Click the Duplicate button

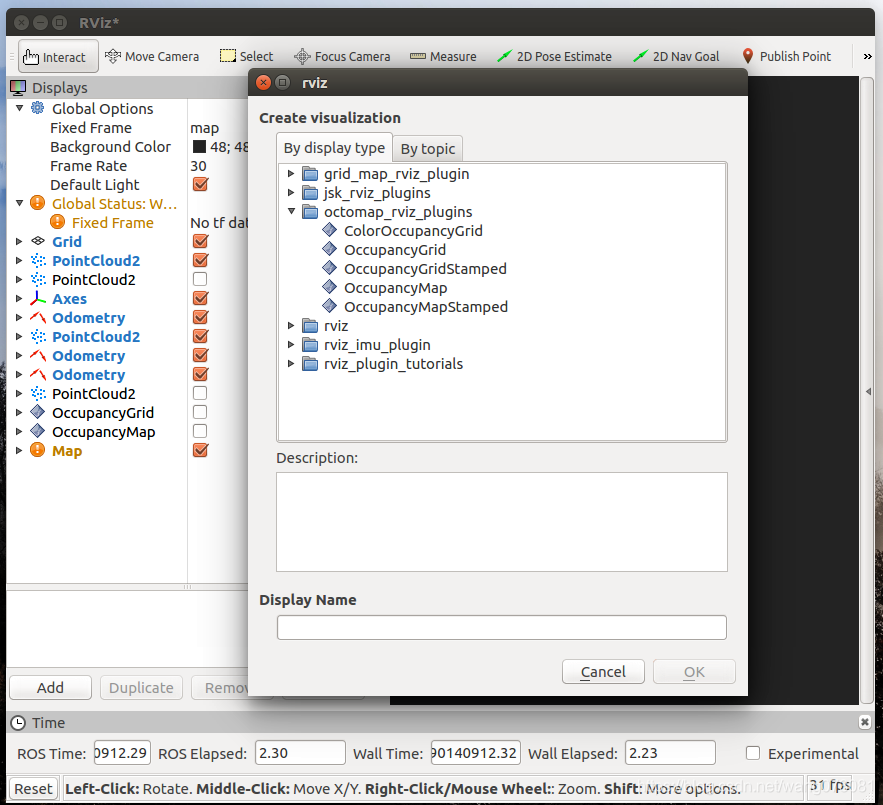(x=141, y=687)
